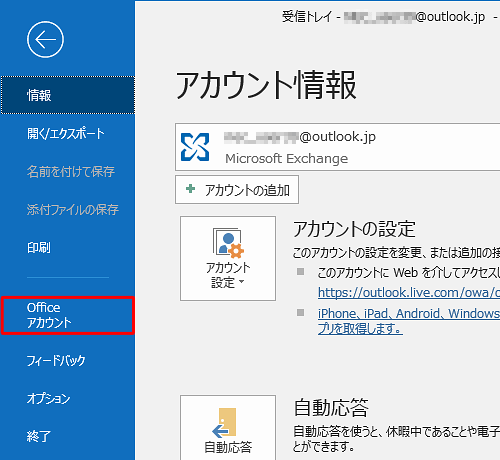Click the アカウントの追加 button
The width and height of the screenshot is (500, 460).
tap(237, 190)
